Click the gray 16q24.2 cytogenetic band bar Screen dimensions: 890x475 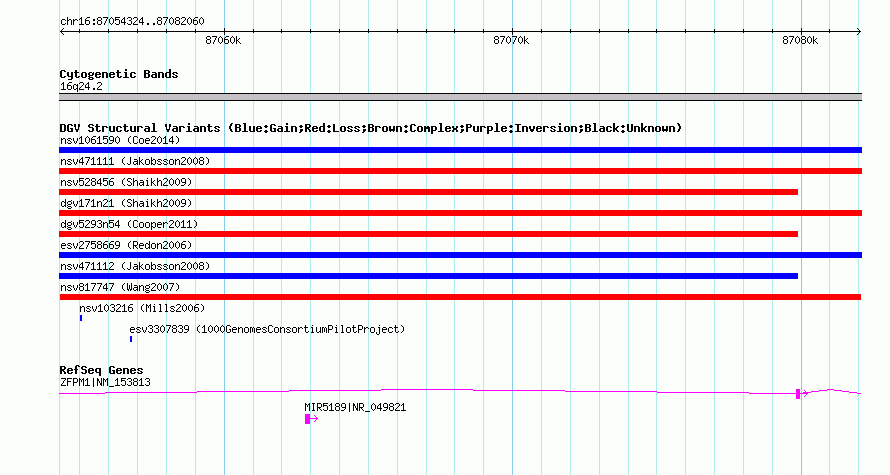[x=460, y=97]
